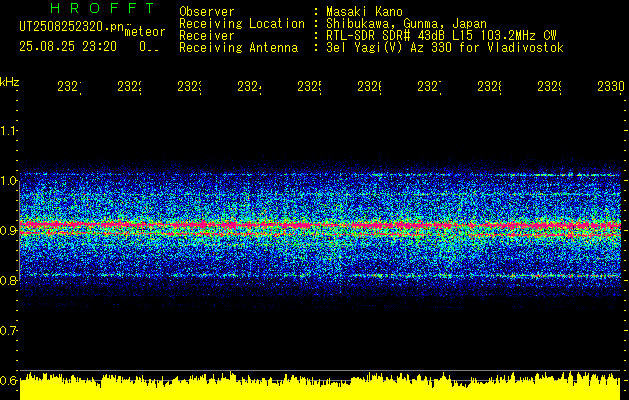This screenshot has height=400, width=629.
Task: Click the 1.1 frequency axis label
Action: tap(9, 130)
